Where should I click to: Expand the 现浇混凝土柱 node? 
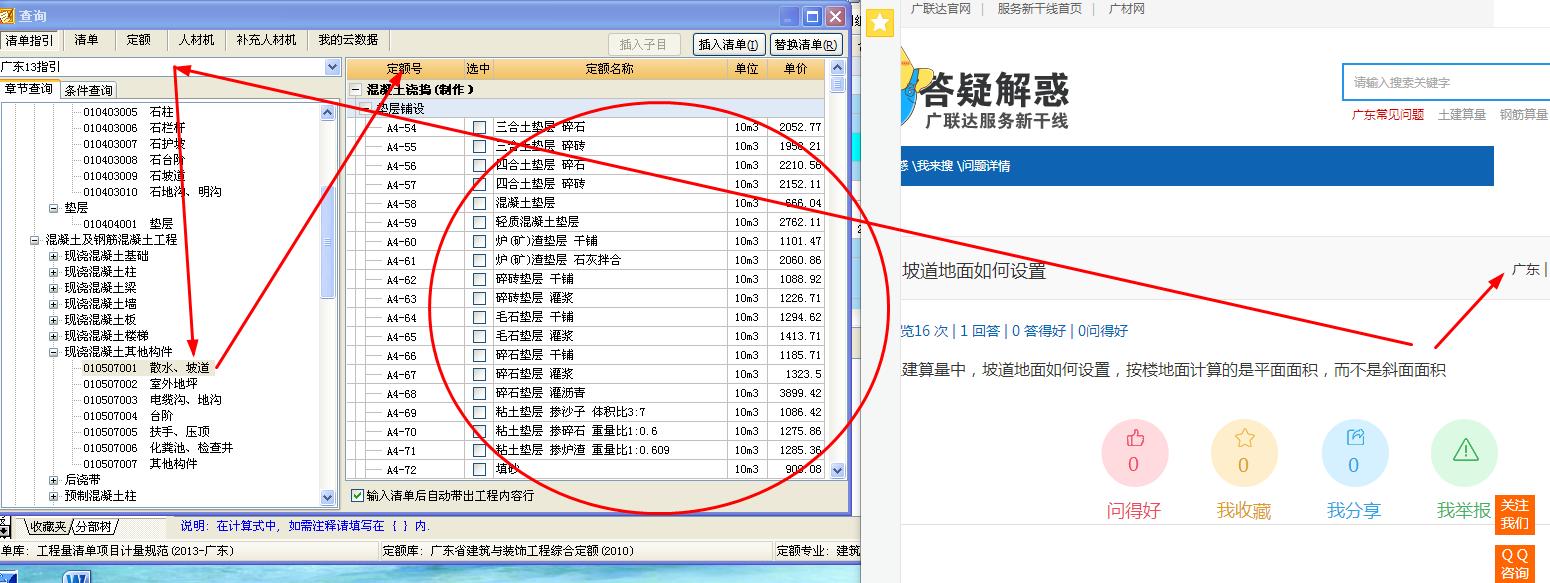point(54,272)
